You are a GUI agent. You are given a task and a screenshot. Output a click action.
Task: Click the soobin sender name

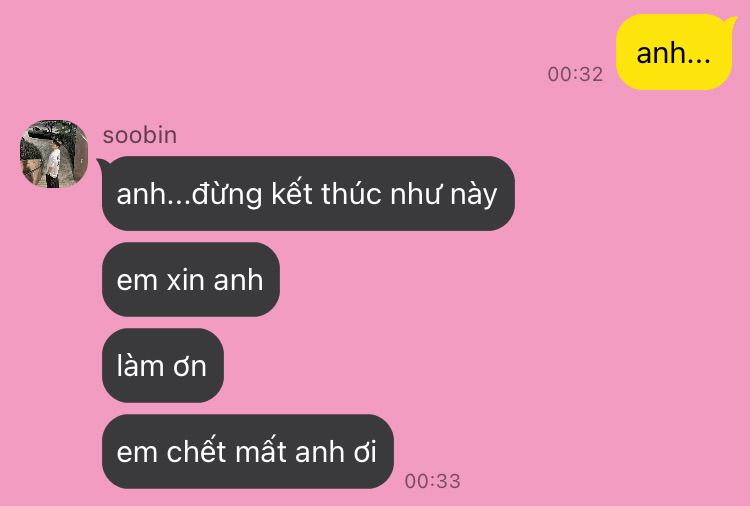pyautogui.click(x=140, y=135)
